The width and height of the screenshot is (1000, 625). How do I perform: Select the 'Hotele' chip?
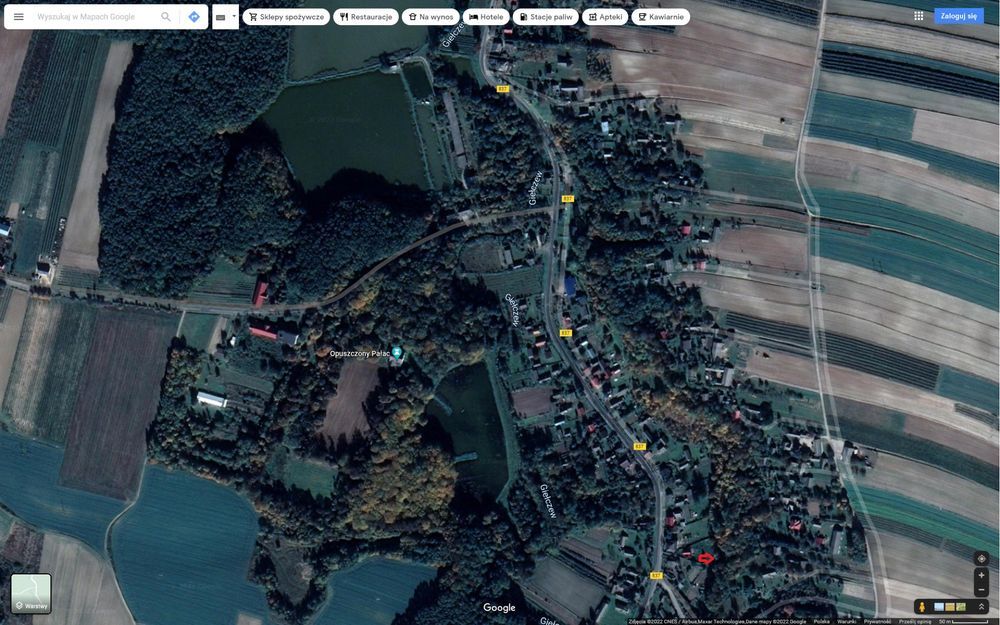(x=486, y=17)
